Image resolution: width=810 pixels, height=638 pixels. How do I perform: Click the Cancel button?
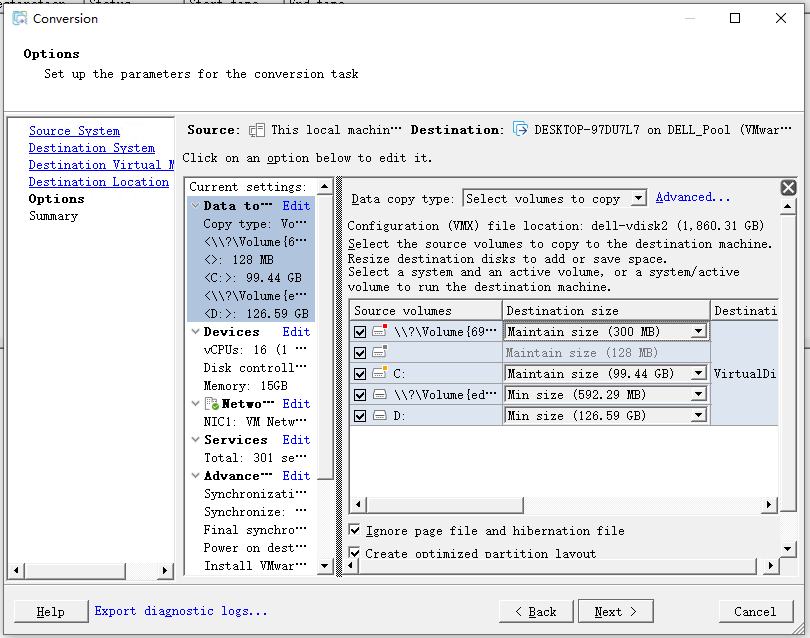(x=755, y=612)
